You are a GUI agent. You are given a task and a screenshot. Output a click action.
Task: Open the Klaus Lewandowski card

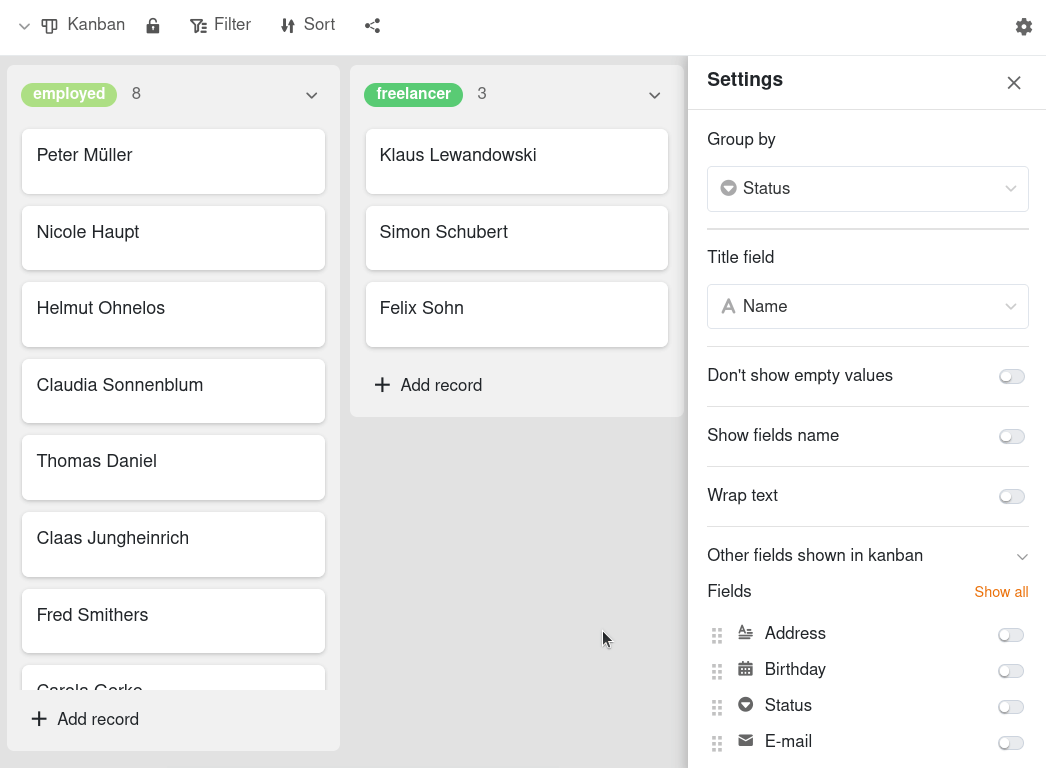point(516,161)
